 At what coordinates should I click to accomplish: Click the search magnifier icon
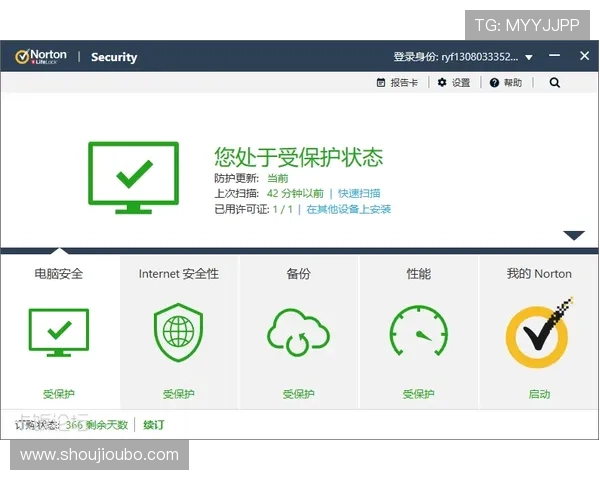click(554, 83)
